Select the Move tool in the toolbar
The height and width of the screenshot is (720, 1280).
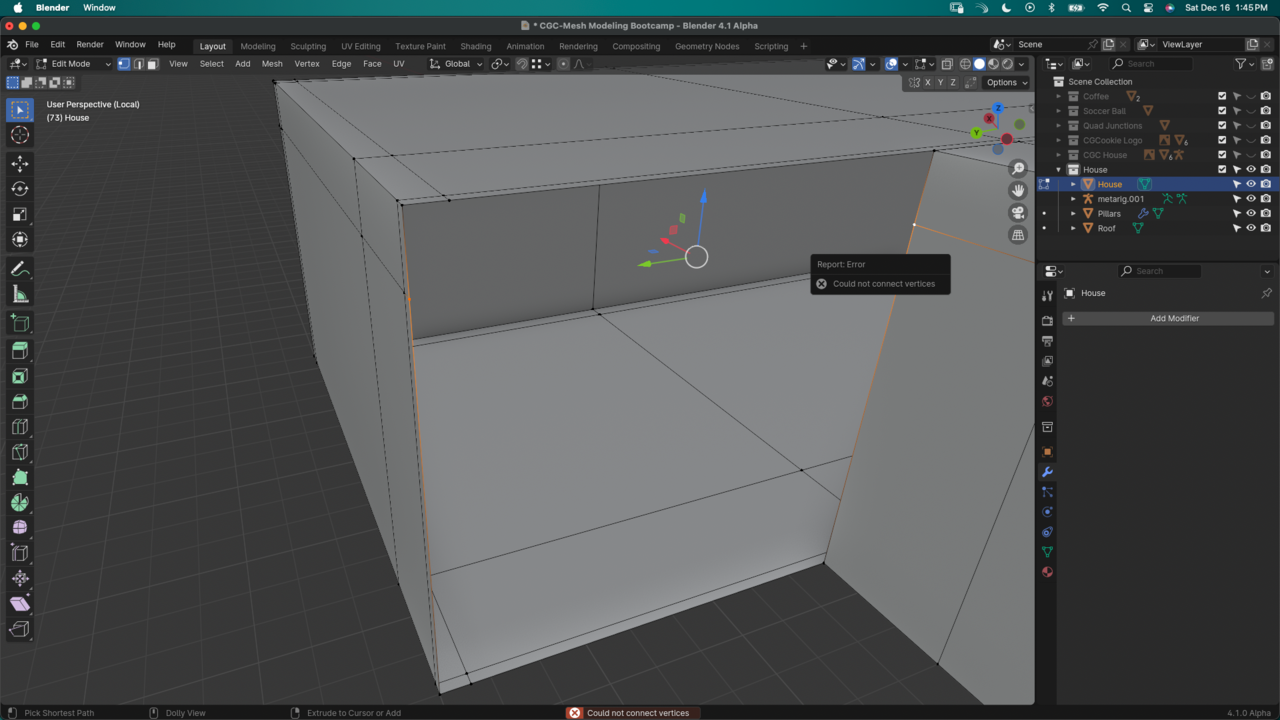pyautogui.click(x=19, y=164)
